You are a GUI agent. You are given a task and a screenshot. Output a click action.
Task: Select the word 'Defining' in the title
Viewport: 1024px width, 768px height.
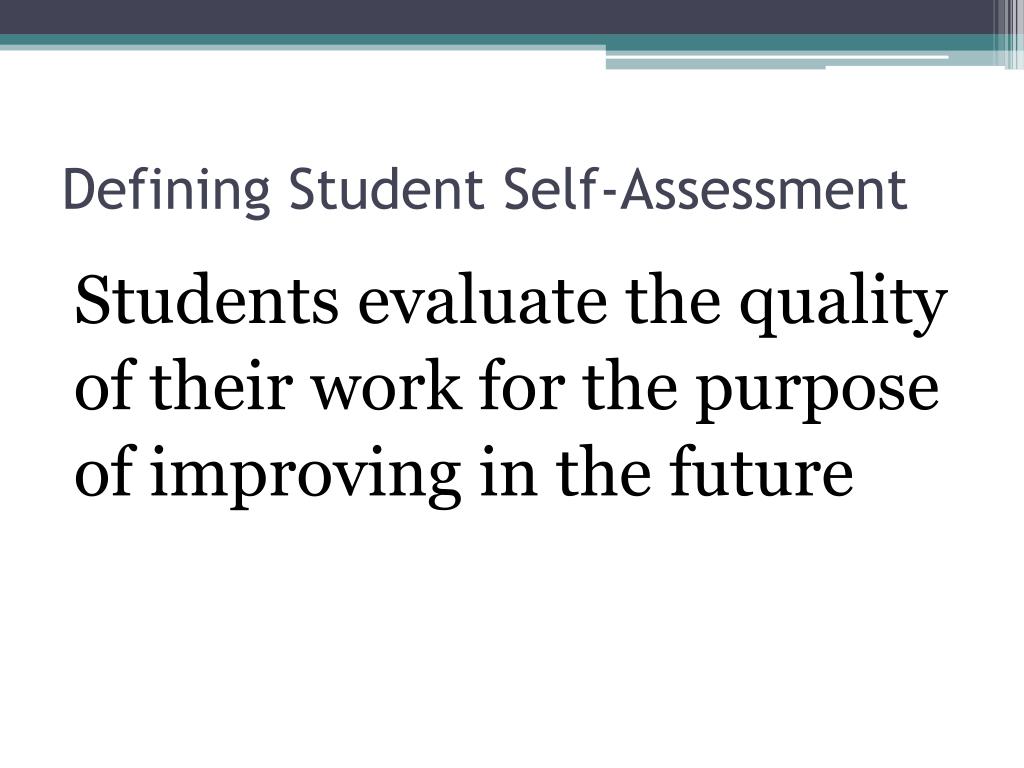167,191
